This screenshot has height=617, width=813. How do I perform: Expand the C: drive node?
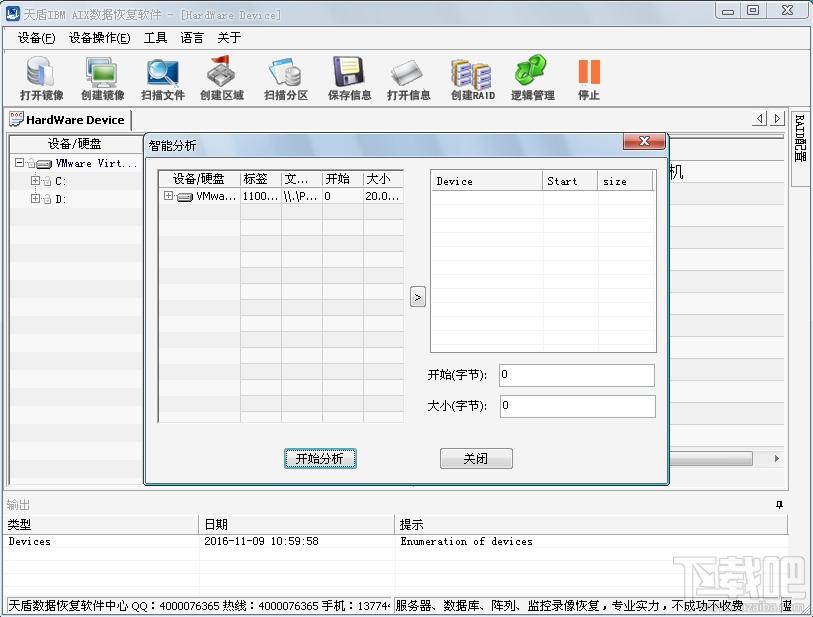(35, 180)
